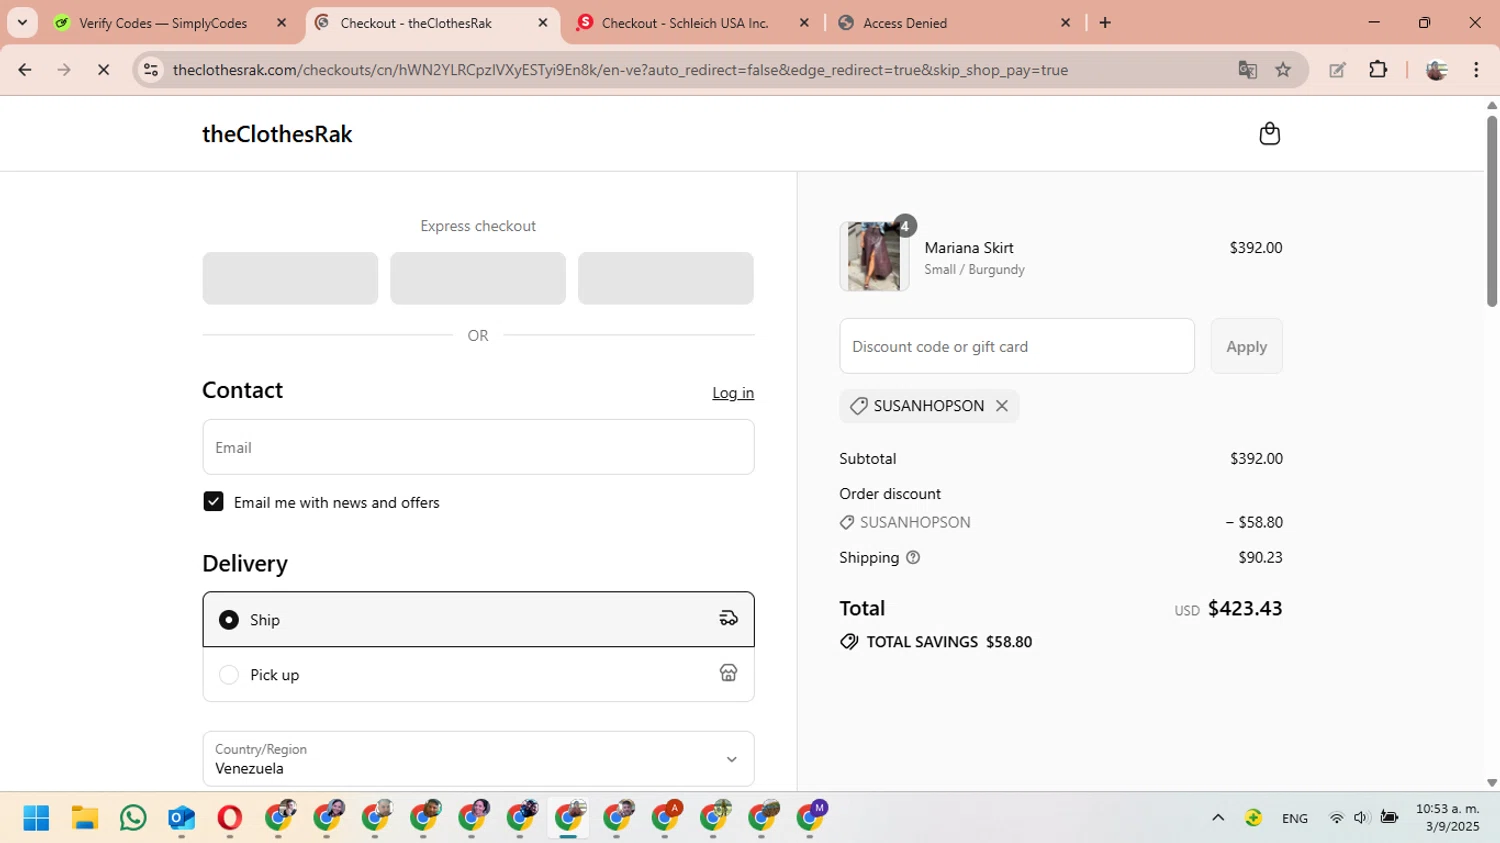1500x843 pixels.
Task: Click the TOTAL SAVINGS $58.80 label
Action: click(x=949, y=642)
